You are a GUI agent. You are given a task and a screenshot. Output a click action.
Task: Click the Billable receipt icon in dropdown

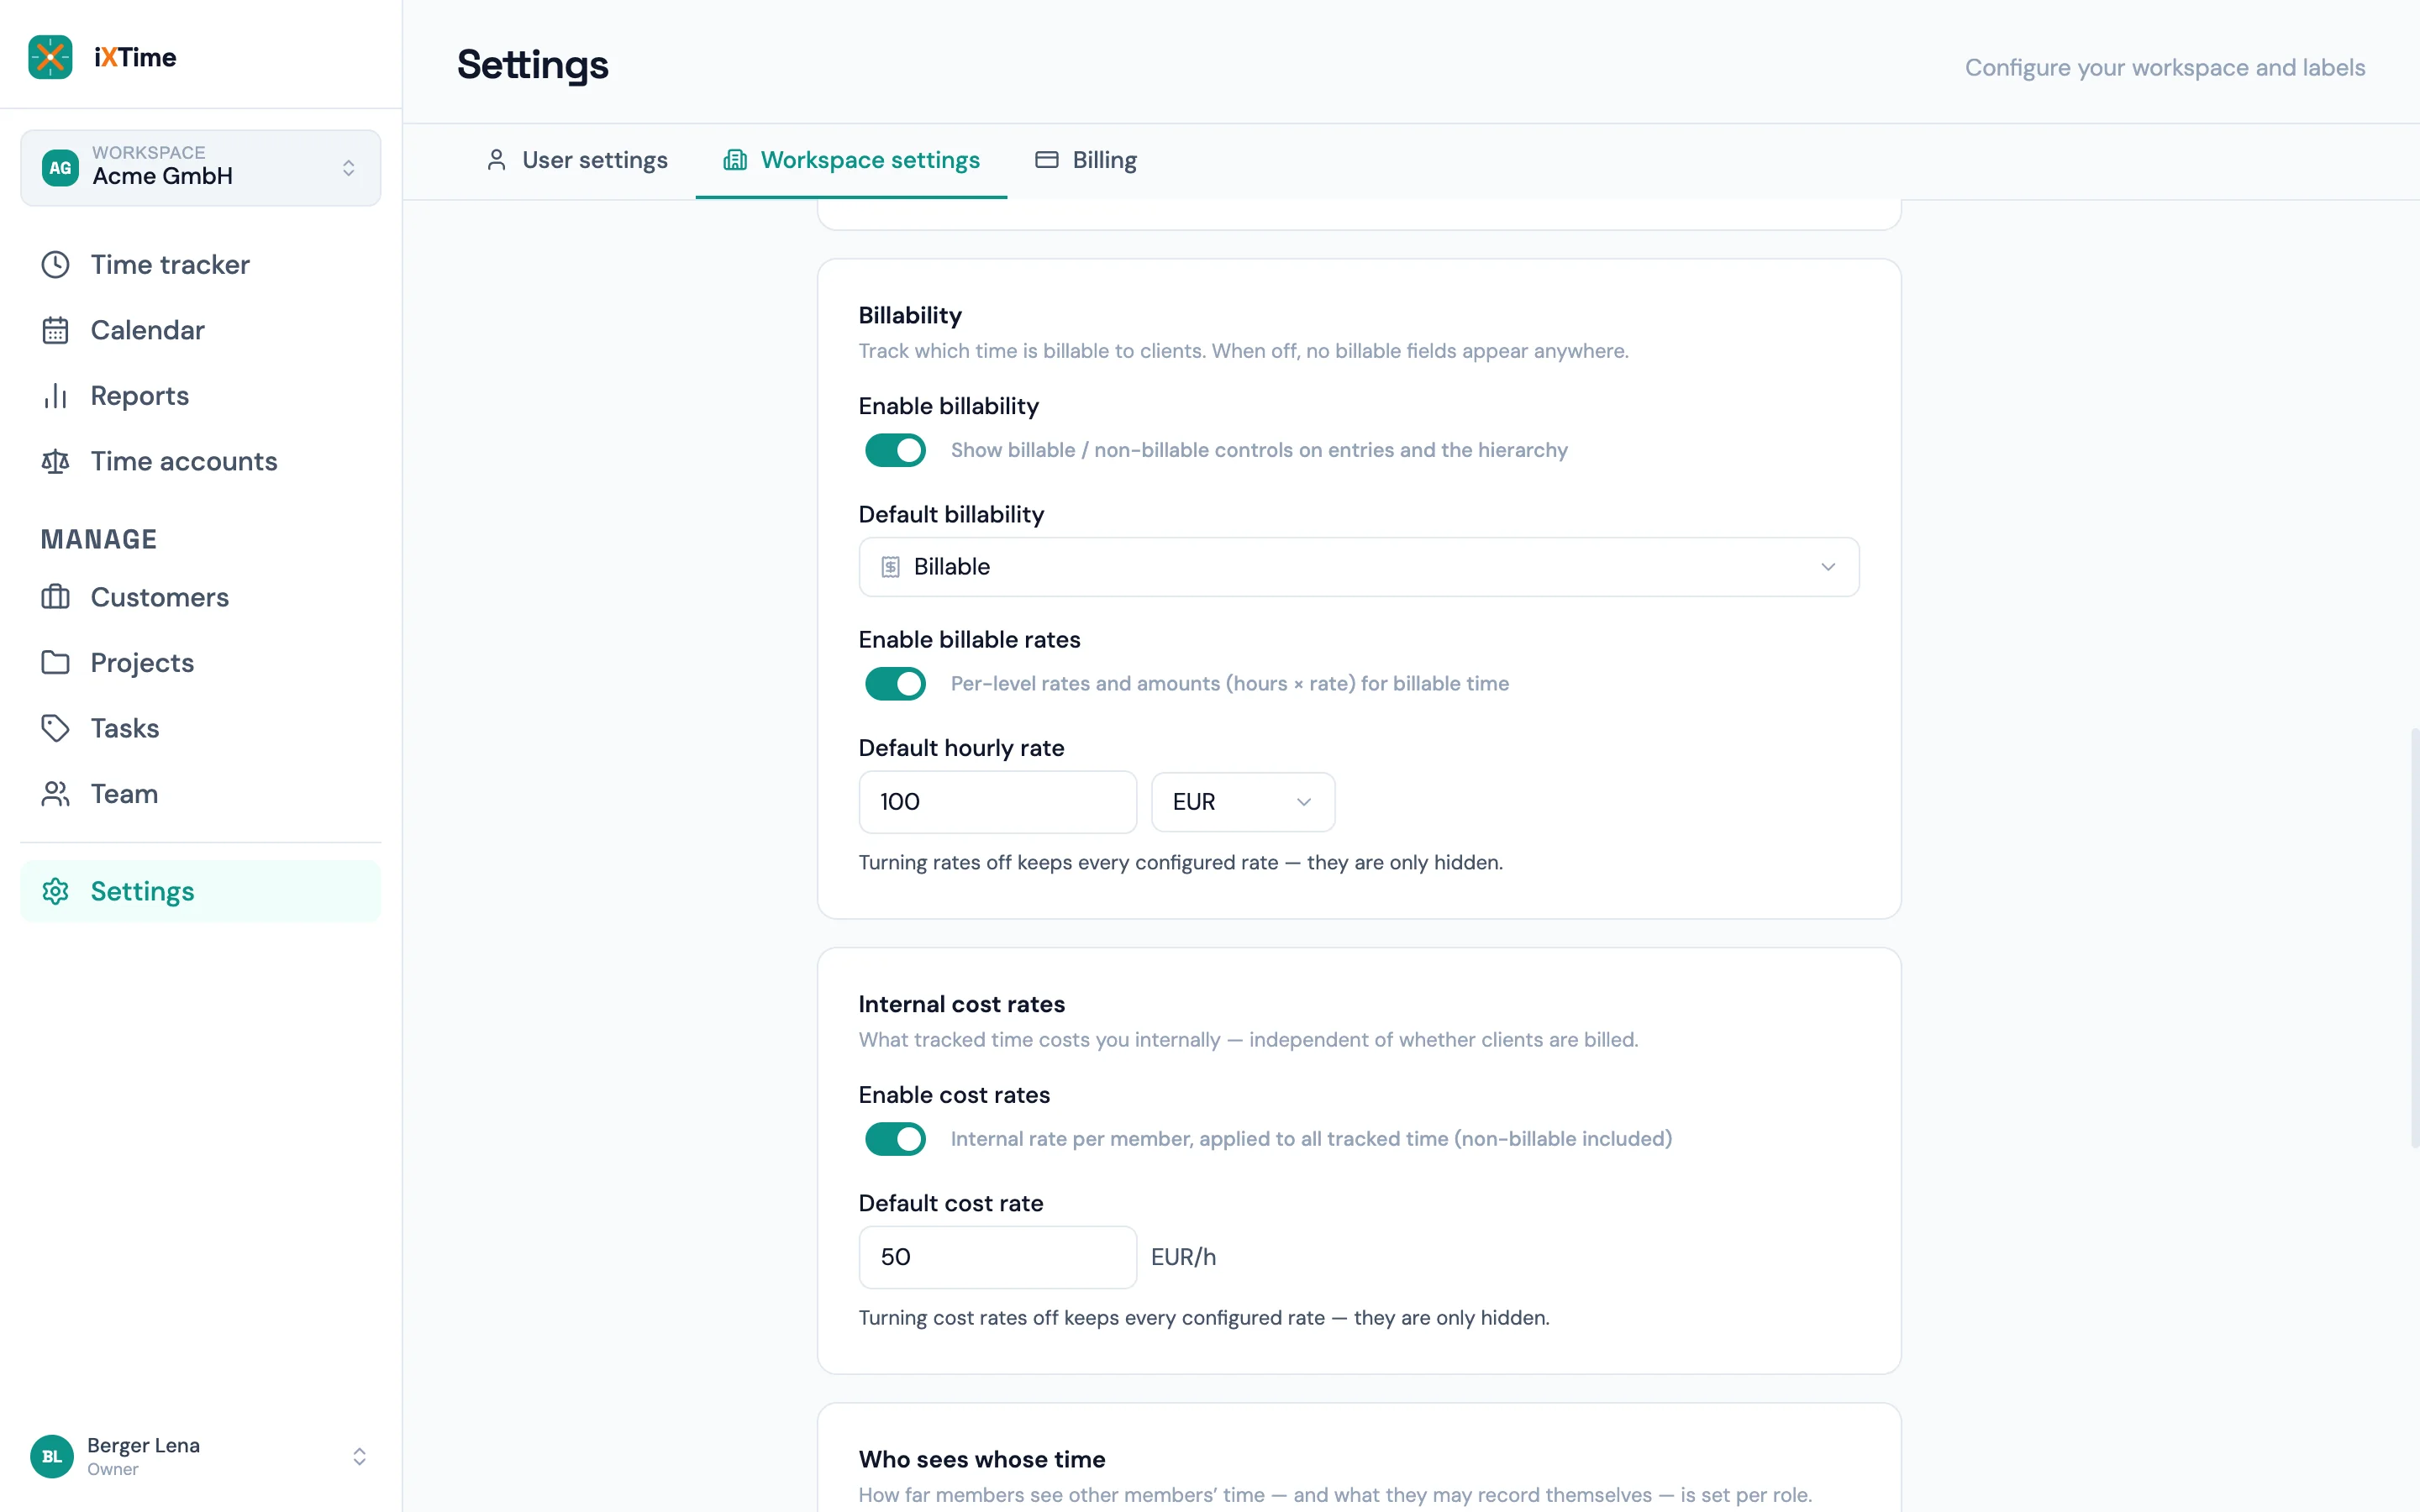click(890, 567)
